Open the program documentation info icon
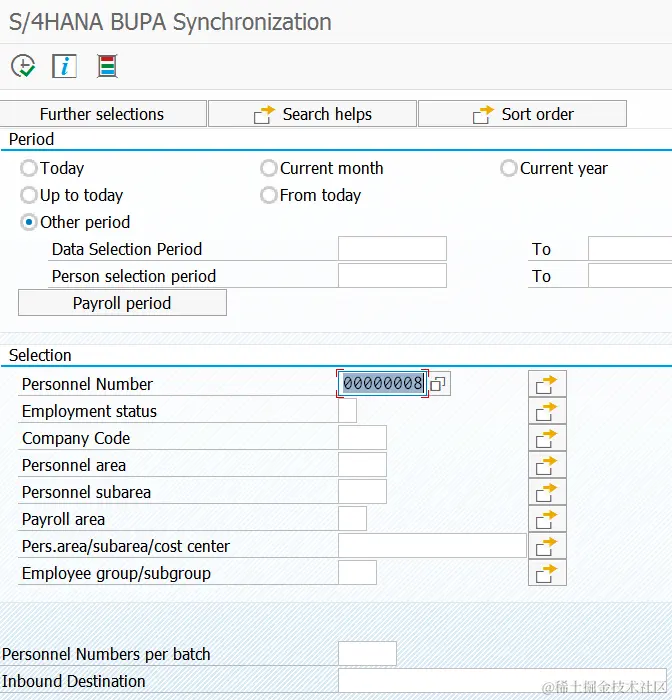The height and width of the screenshot is (700, 672). tap(64, 66)
